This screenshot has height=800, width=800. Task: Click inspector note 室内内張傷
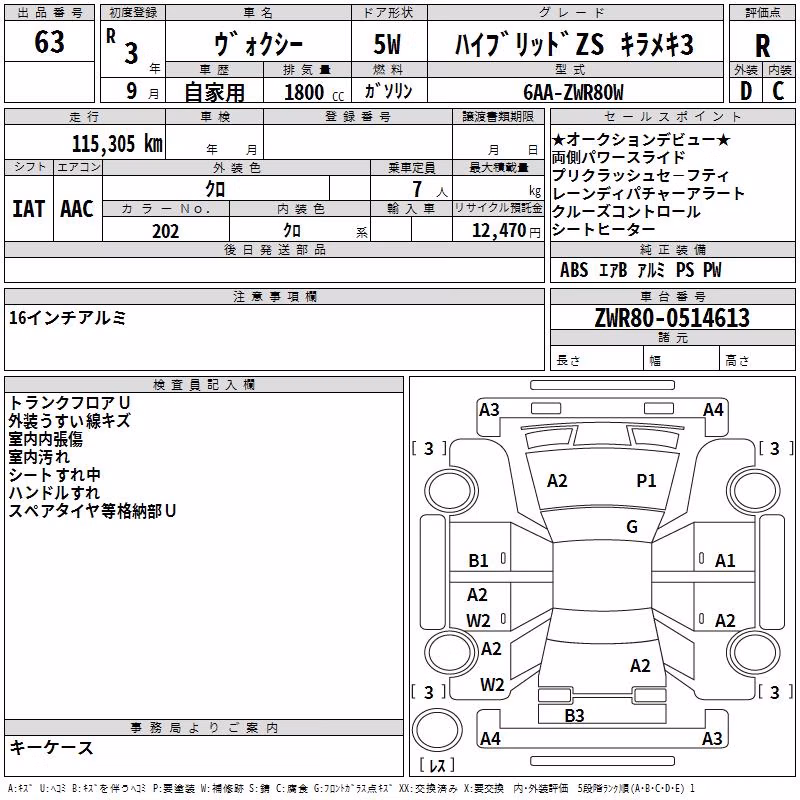[x=45, y=439]
